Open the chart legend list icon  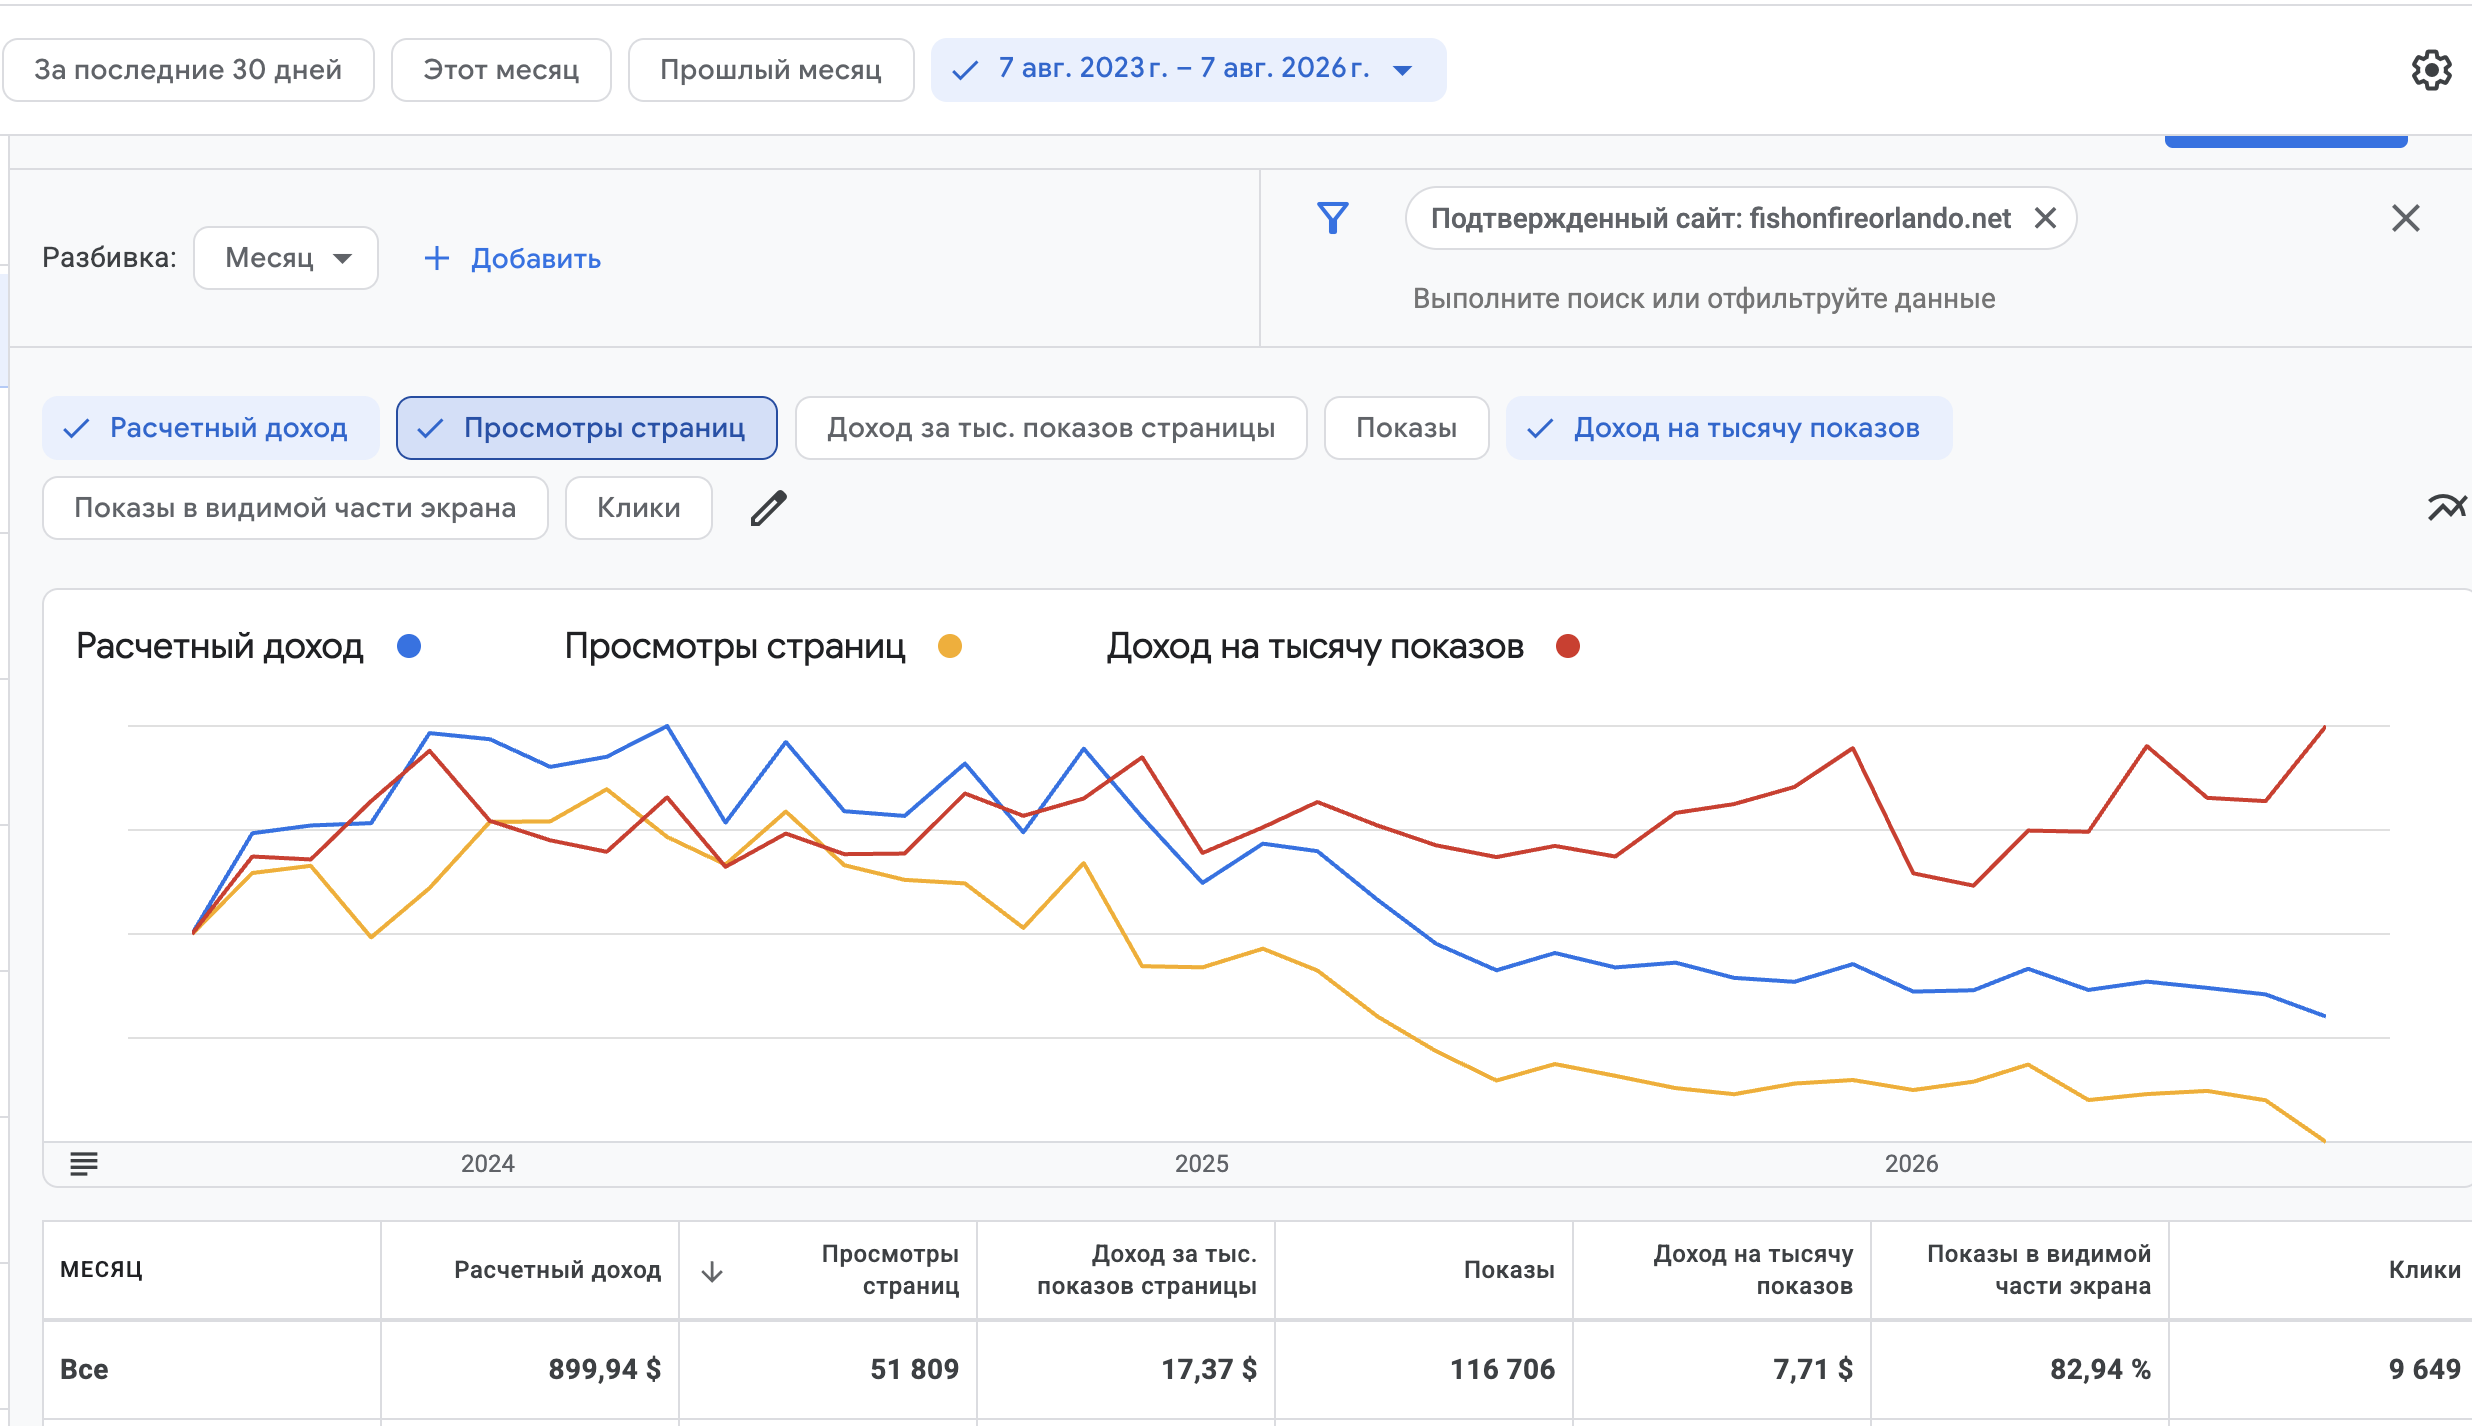(84, 1163)
